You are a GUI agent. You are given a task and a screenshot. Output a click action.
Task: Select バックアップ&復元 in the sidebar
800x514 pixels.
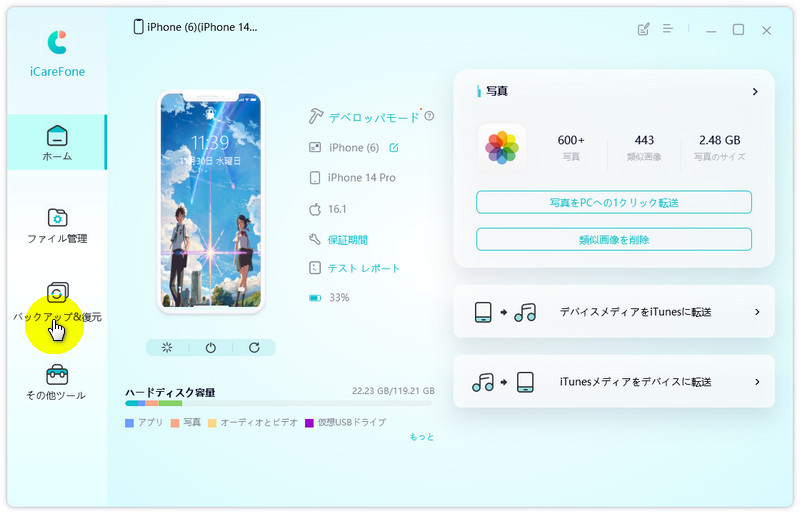point(57,304)
